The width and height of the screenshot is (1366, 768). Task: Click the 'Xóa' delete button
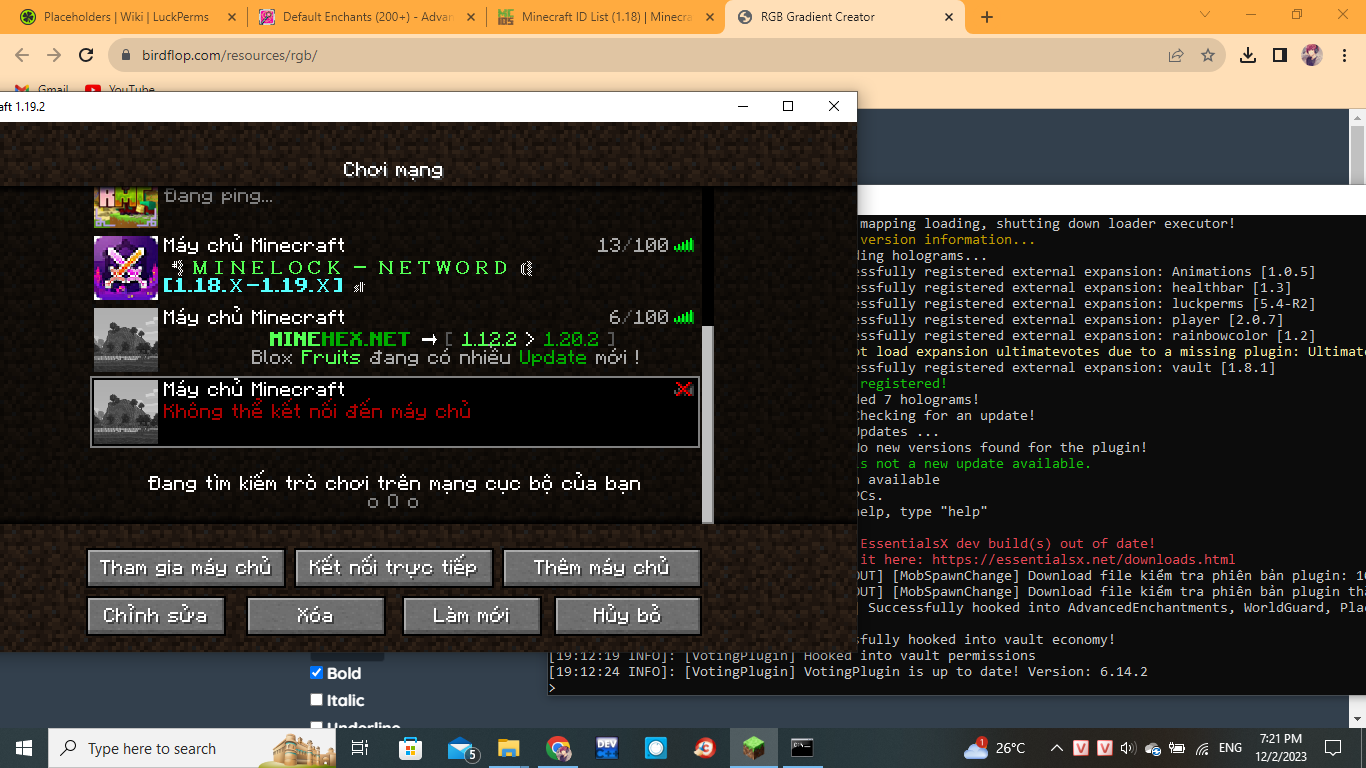point(316,616)
